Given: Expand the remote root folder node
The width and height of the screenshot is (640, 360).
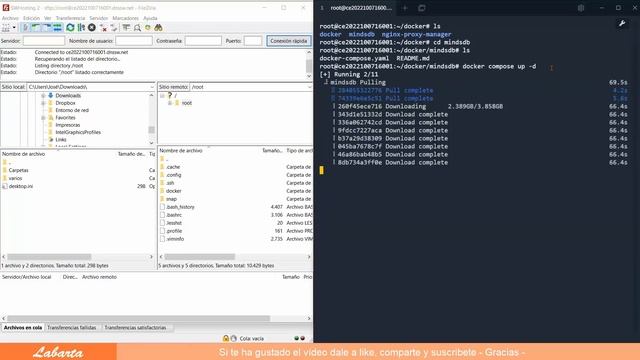Looking at the screenshot, I should click(x=170, y=103).
